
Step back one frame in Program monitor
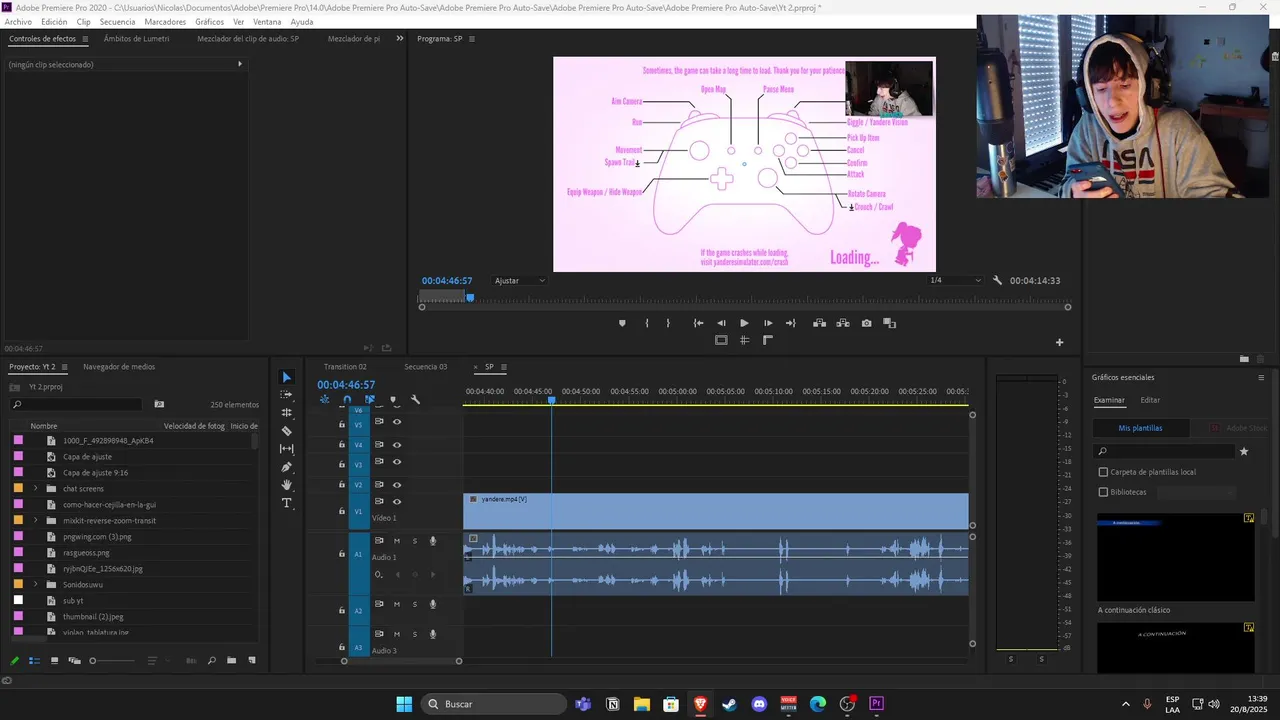pyautogui.click(x=721, y=323)
